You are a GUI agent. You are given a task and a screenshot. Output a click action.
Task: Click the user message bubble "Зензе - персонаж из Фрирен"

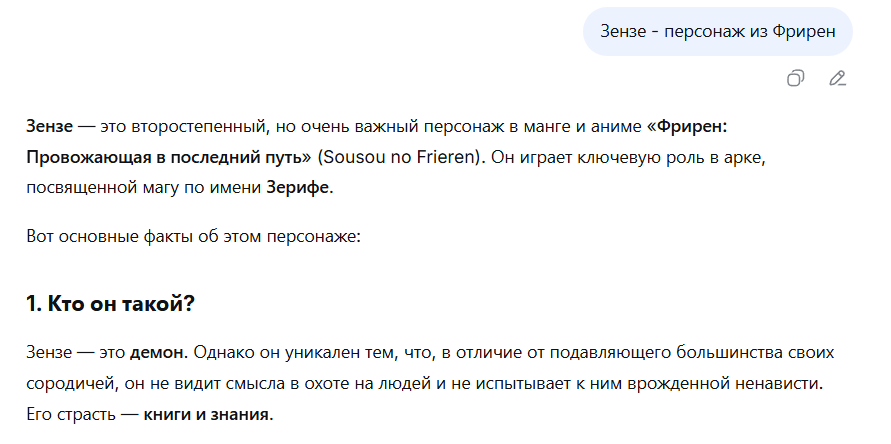tap(718, 31)
